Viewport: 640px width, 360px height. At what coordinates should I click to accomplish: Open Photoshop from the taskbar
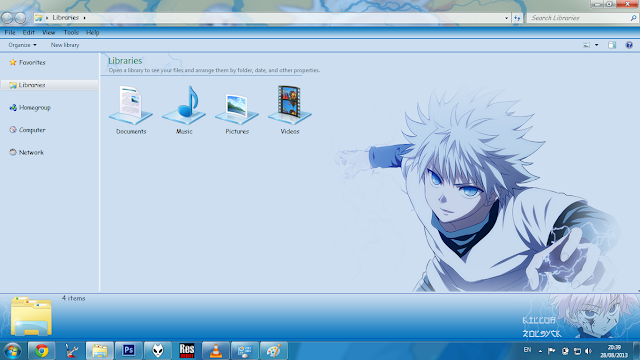[129, 351]
